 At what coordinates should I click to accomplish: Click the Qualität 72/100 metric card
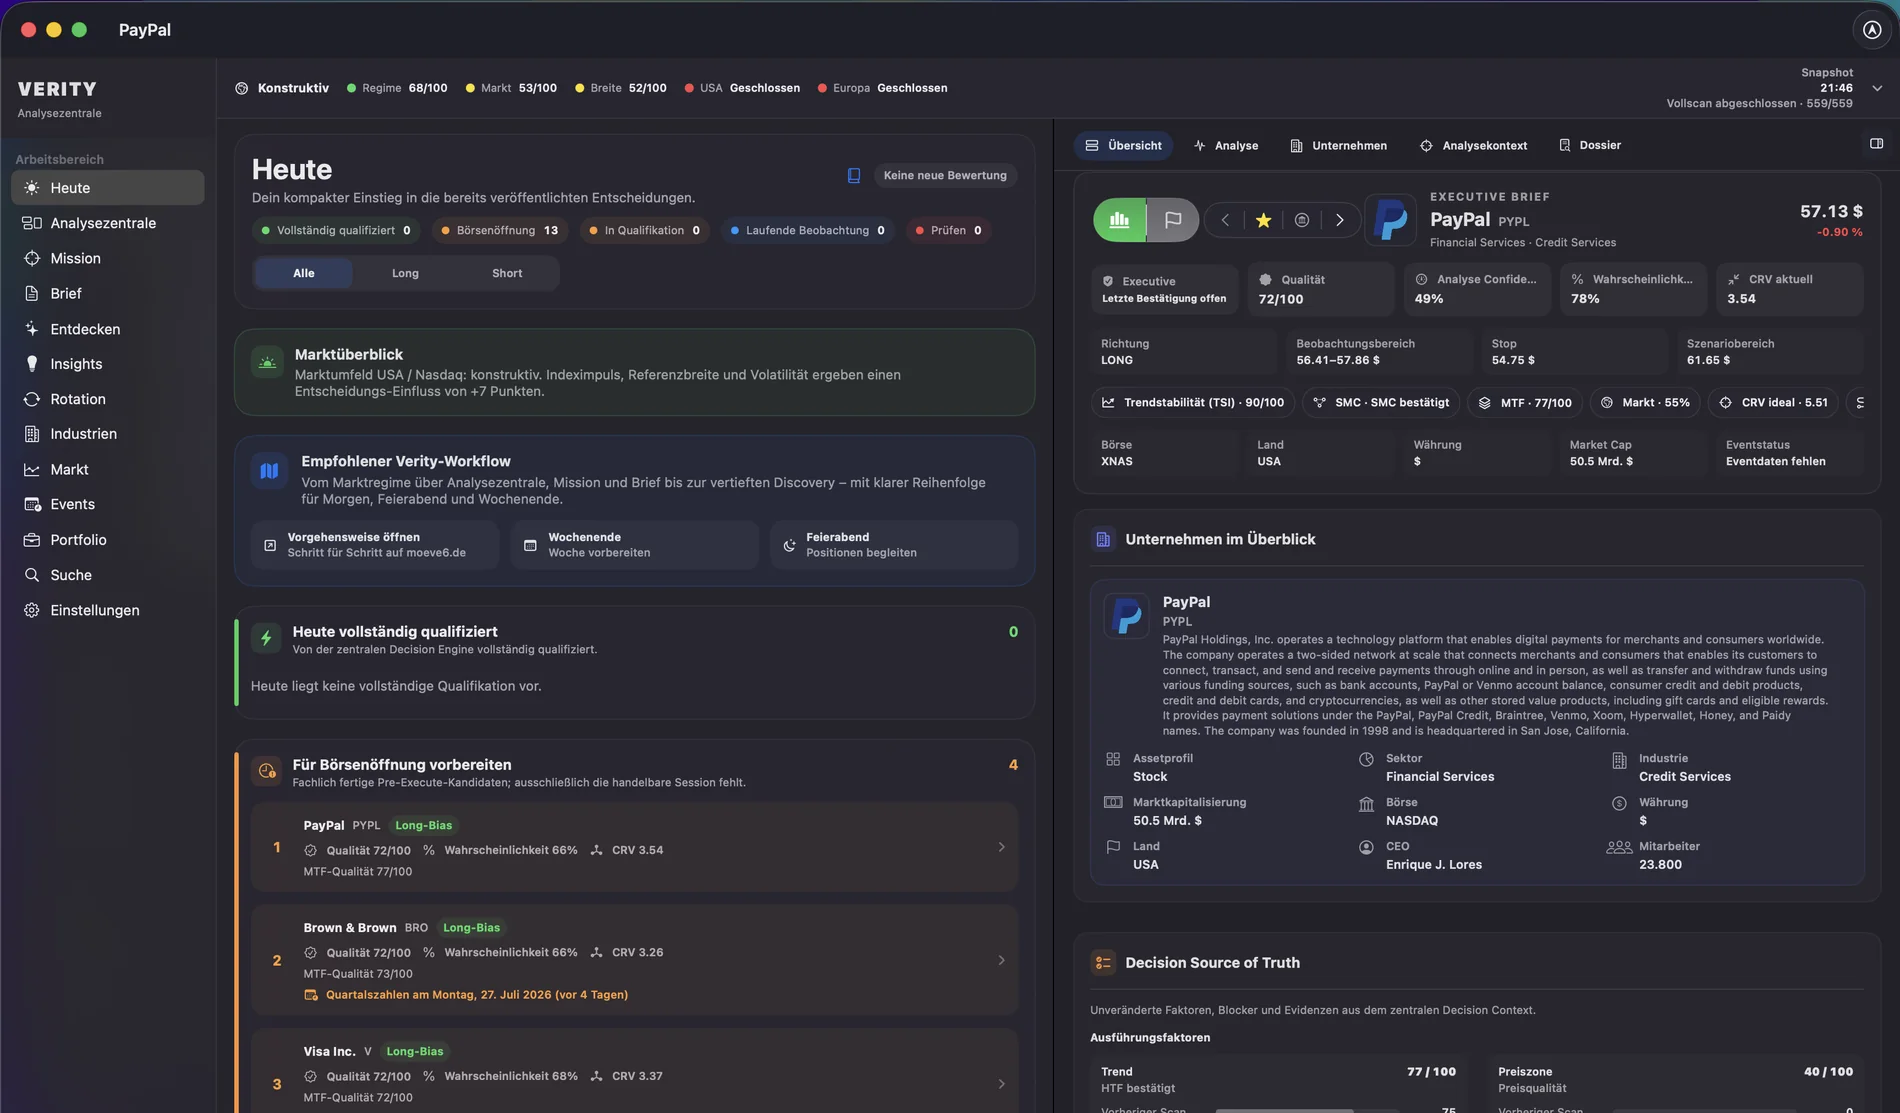coord(1320,289)
